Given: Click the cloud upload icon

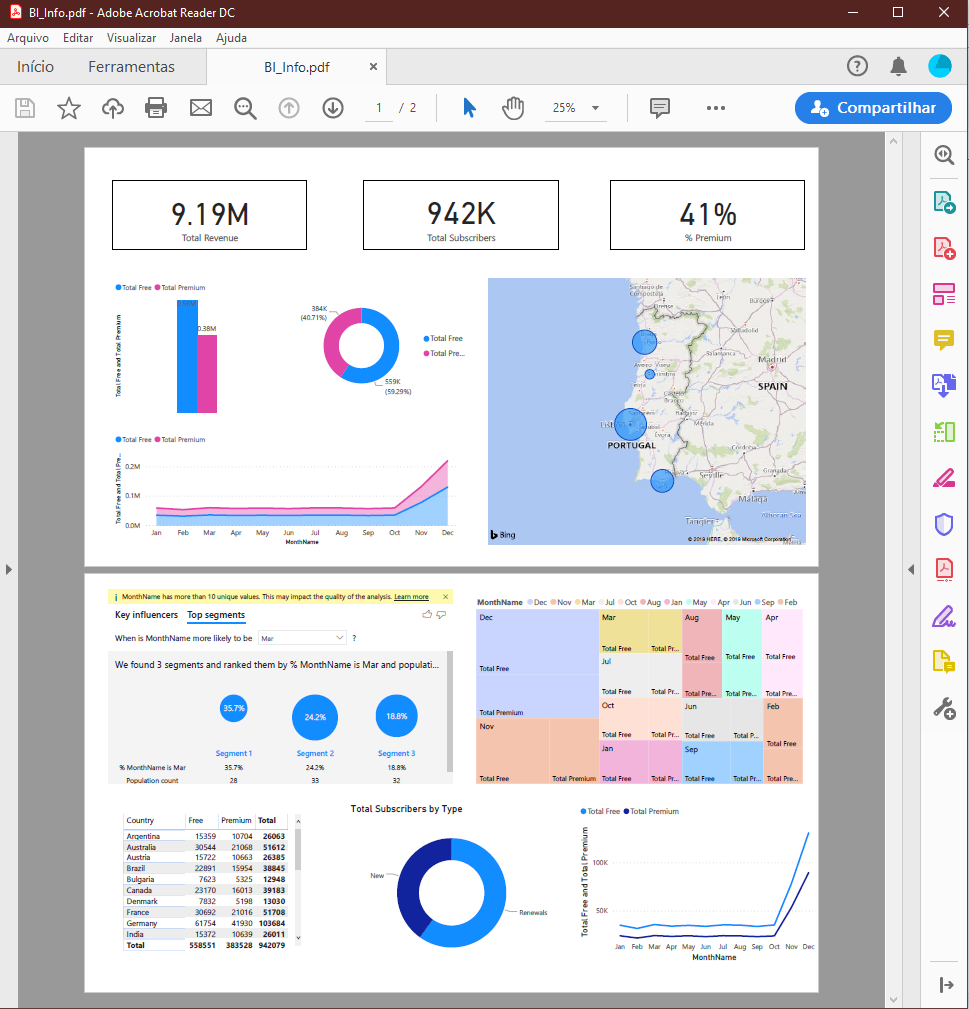Looking at the screenshot, I should pos(113,108).
